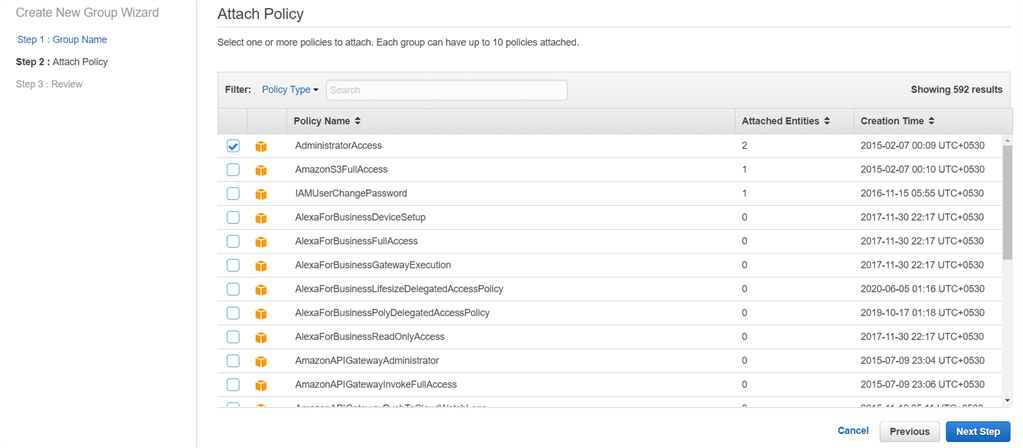Viewport: 1023px width, 448px height.
Task: Click the scrollbar down arrow
Action: (x=1007, y=400)
